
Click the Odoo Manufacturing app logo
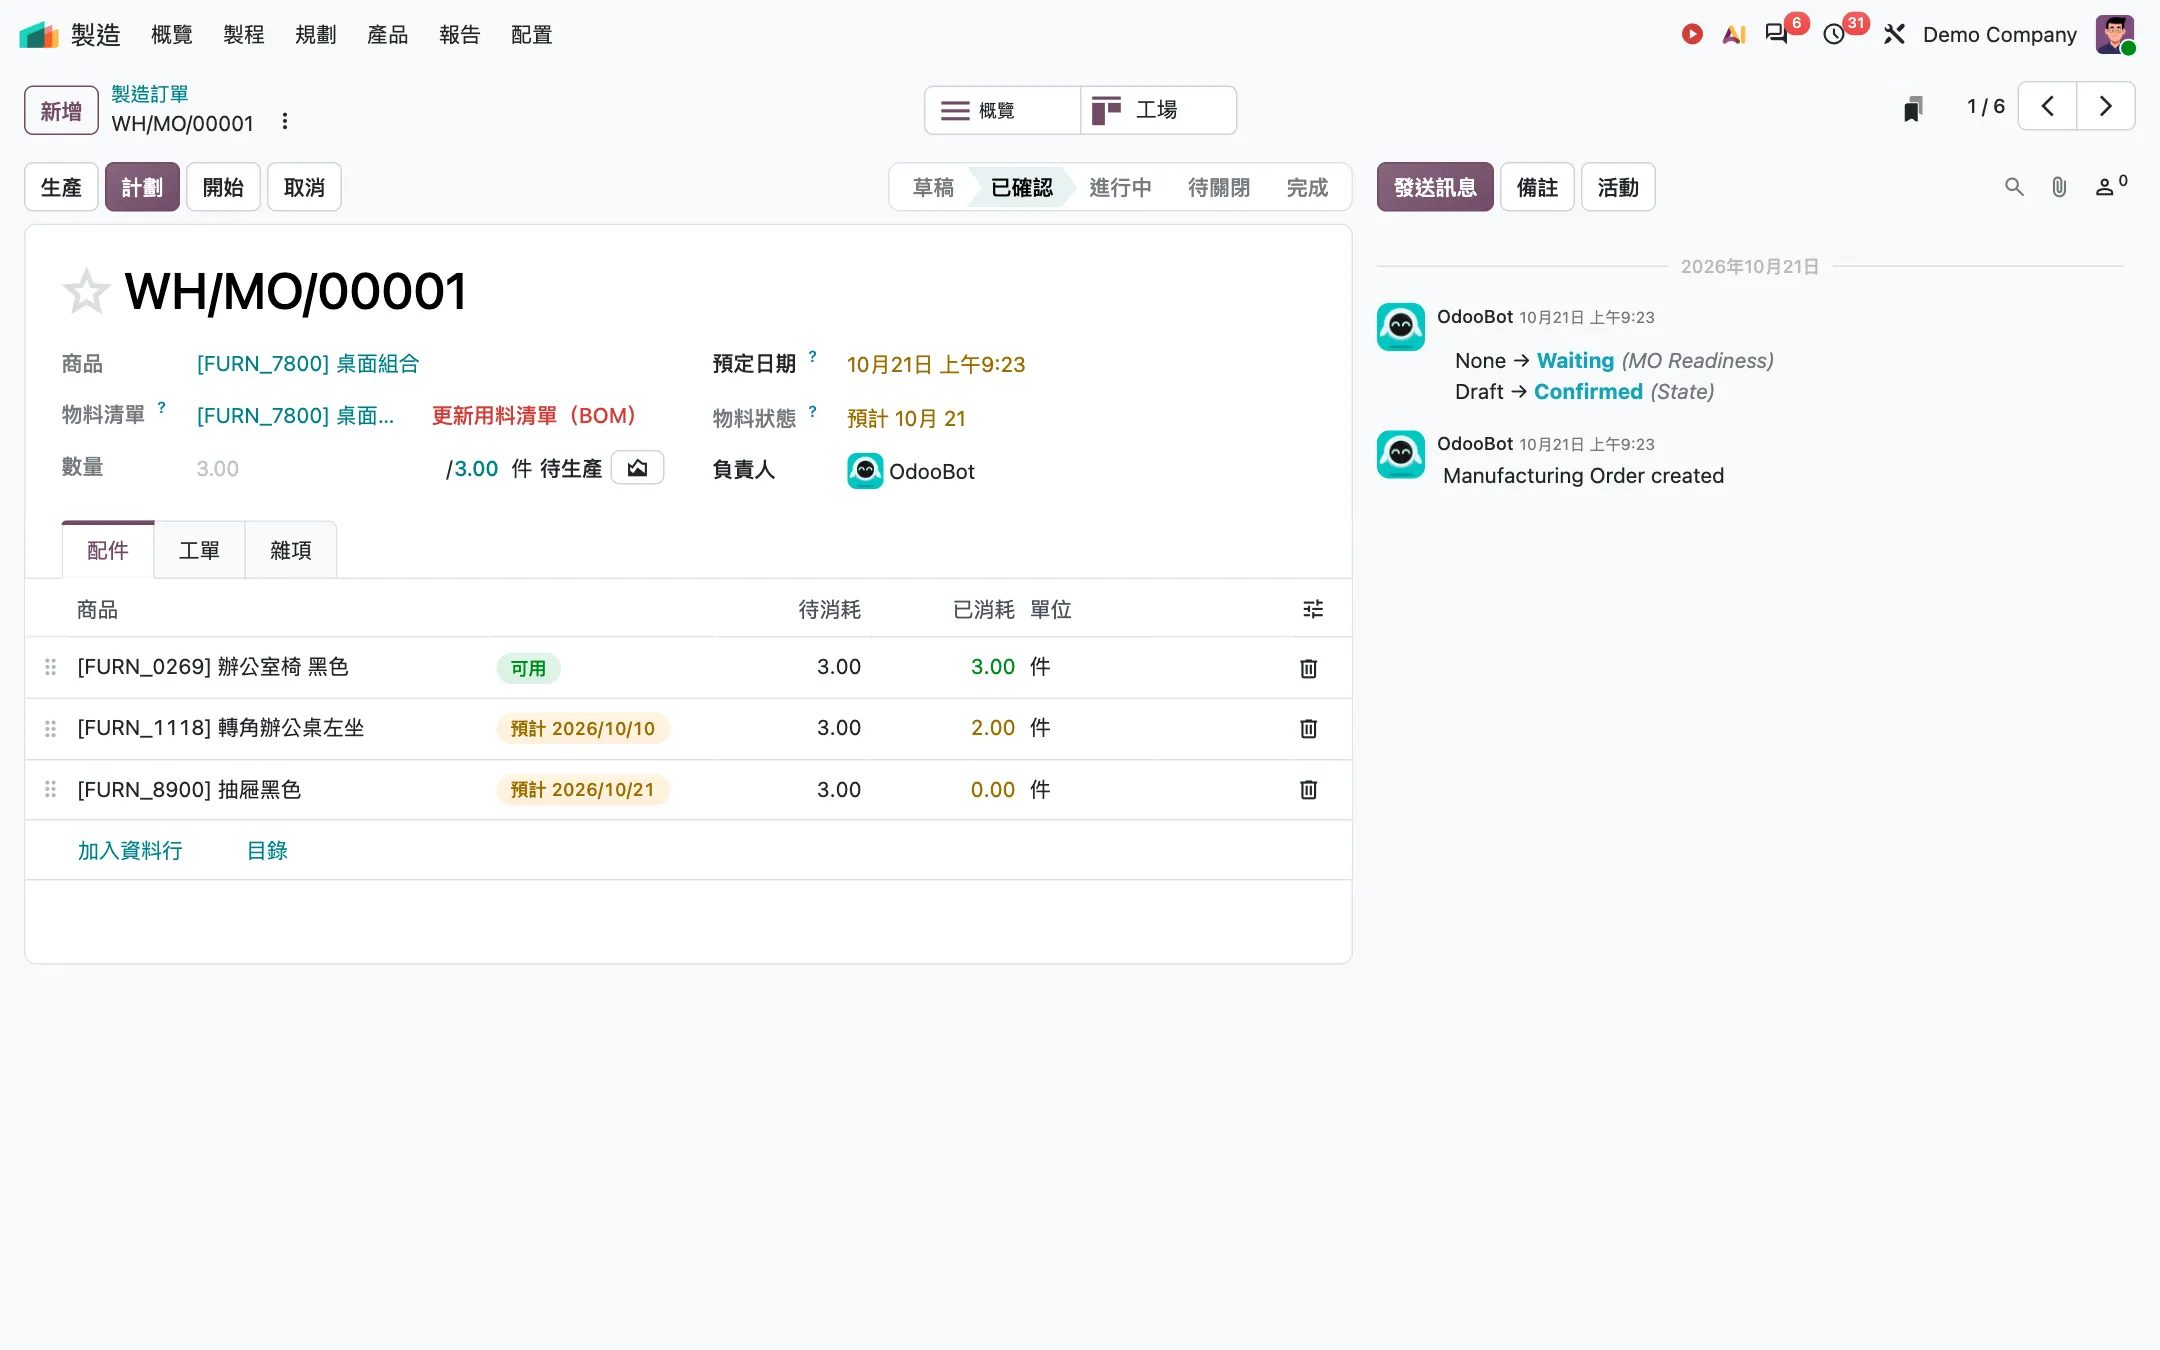39,35
